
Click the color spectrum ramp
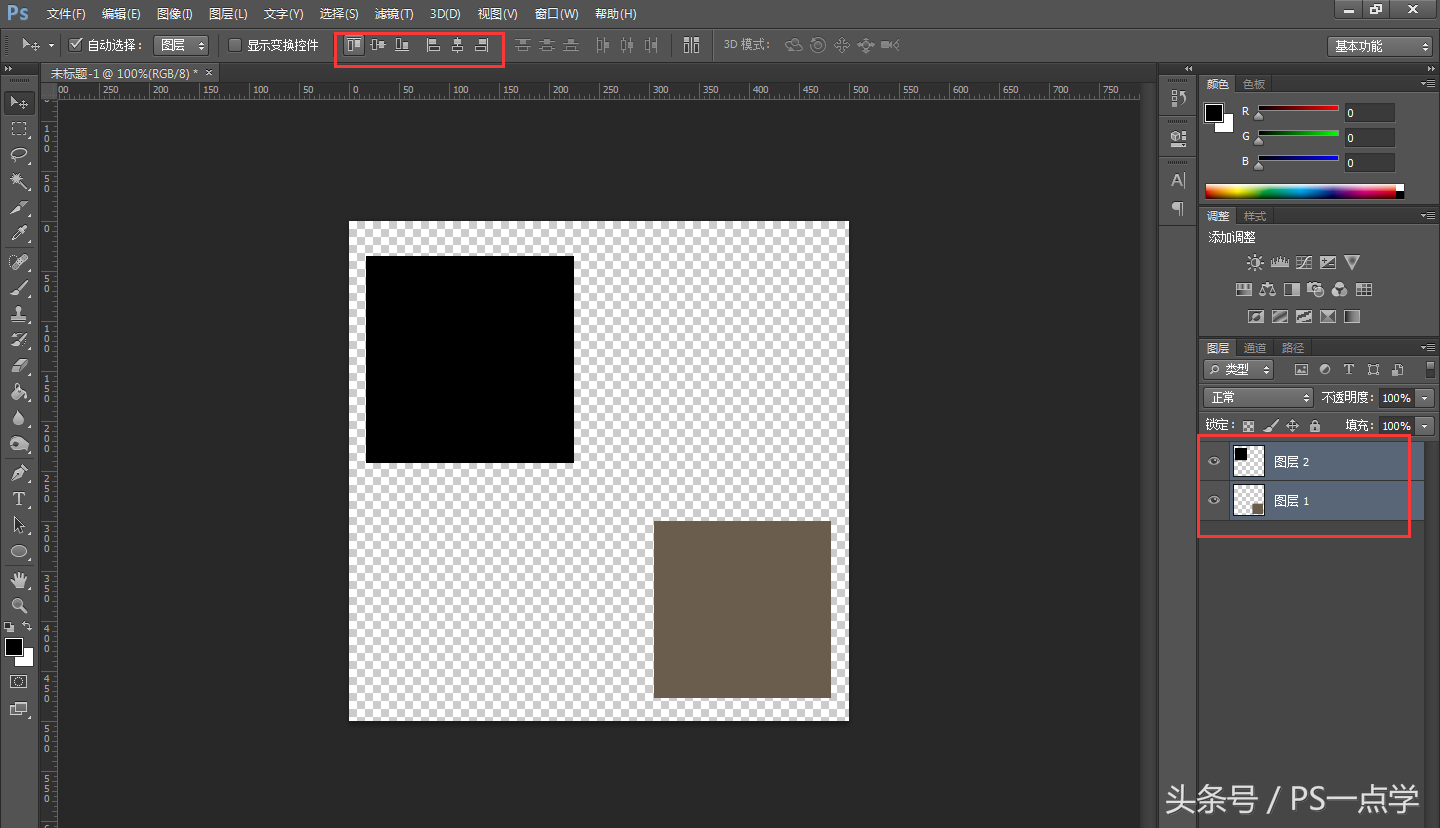tap(1304, 191)
